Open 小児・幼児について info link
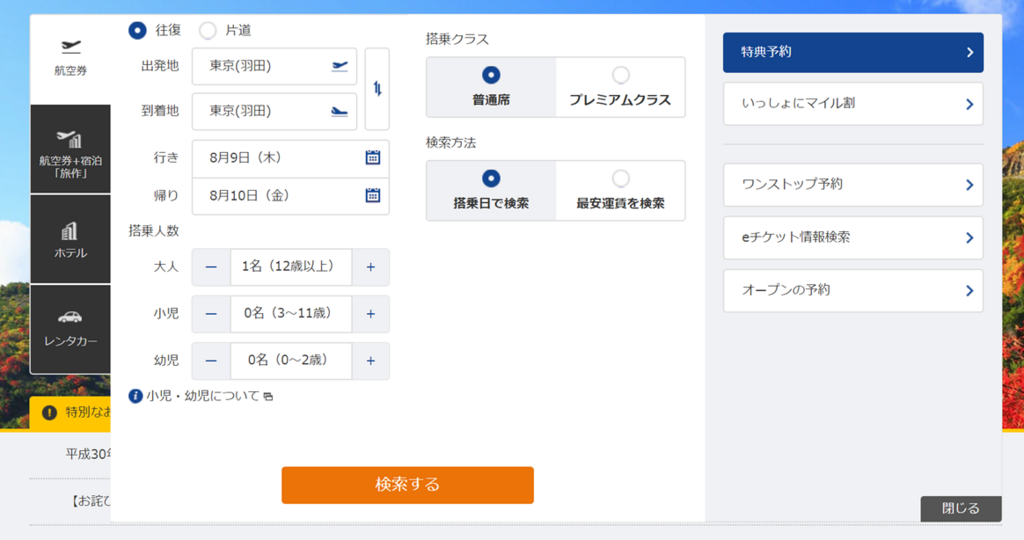The height and width of the screenshot is (540, 1024). click(x=203, y=396)
